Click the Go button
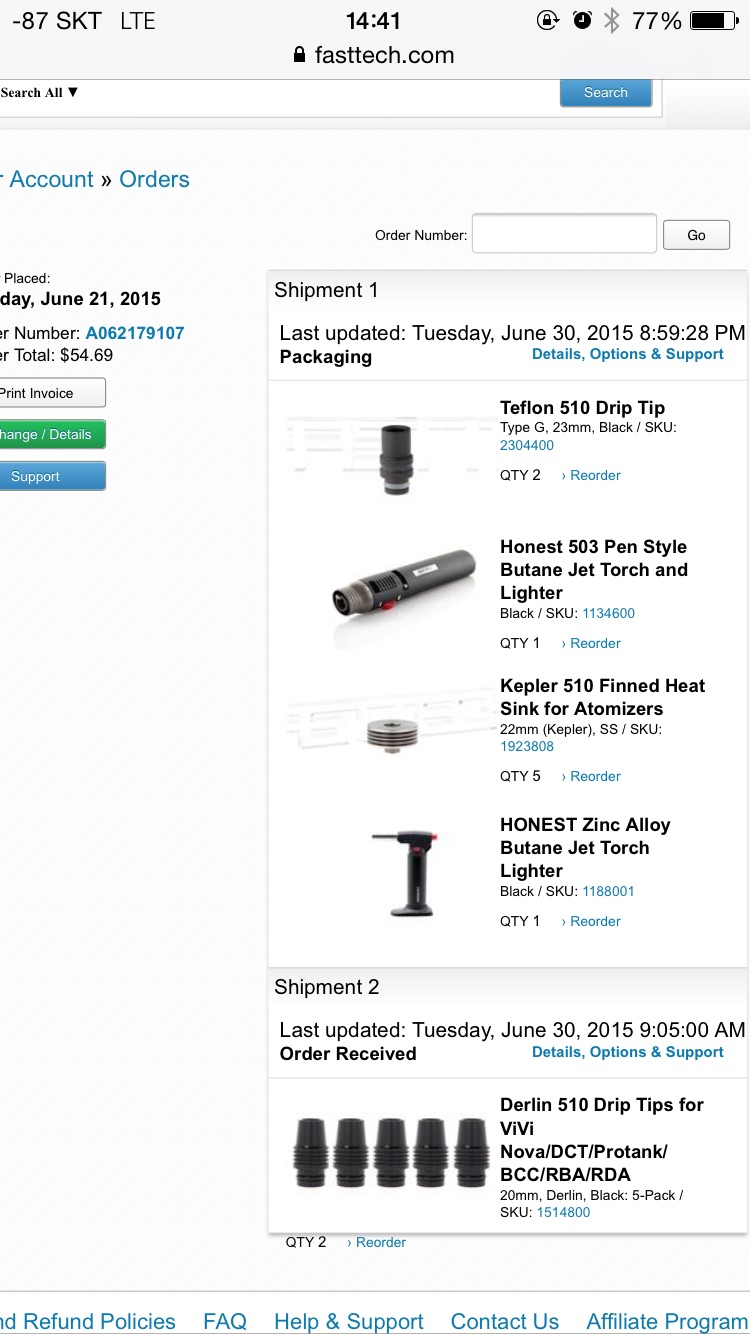The height and width of the screenshot is (1334, 750). tap(696, 236)
